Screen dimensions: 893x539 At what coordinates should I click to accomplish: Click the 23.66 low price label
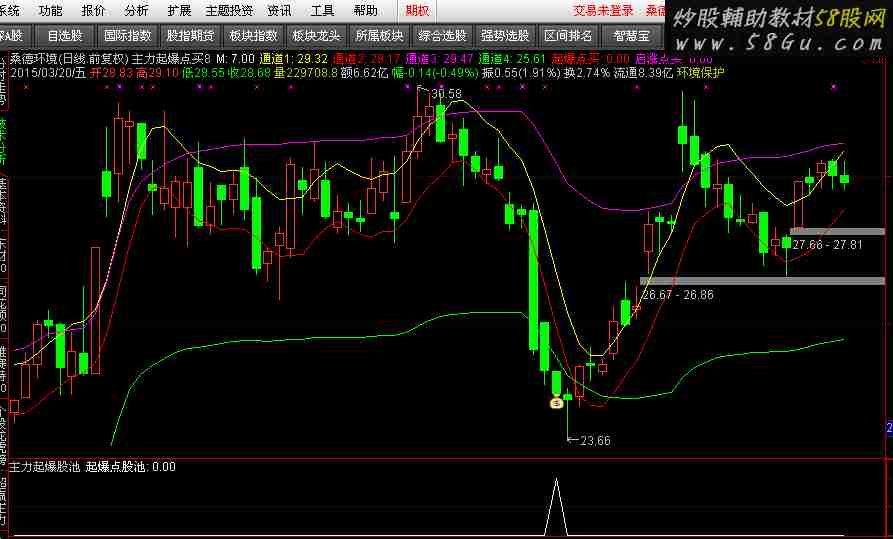point(595,440)
